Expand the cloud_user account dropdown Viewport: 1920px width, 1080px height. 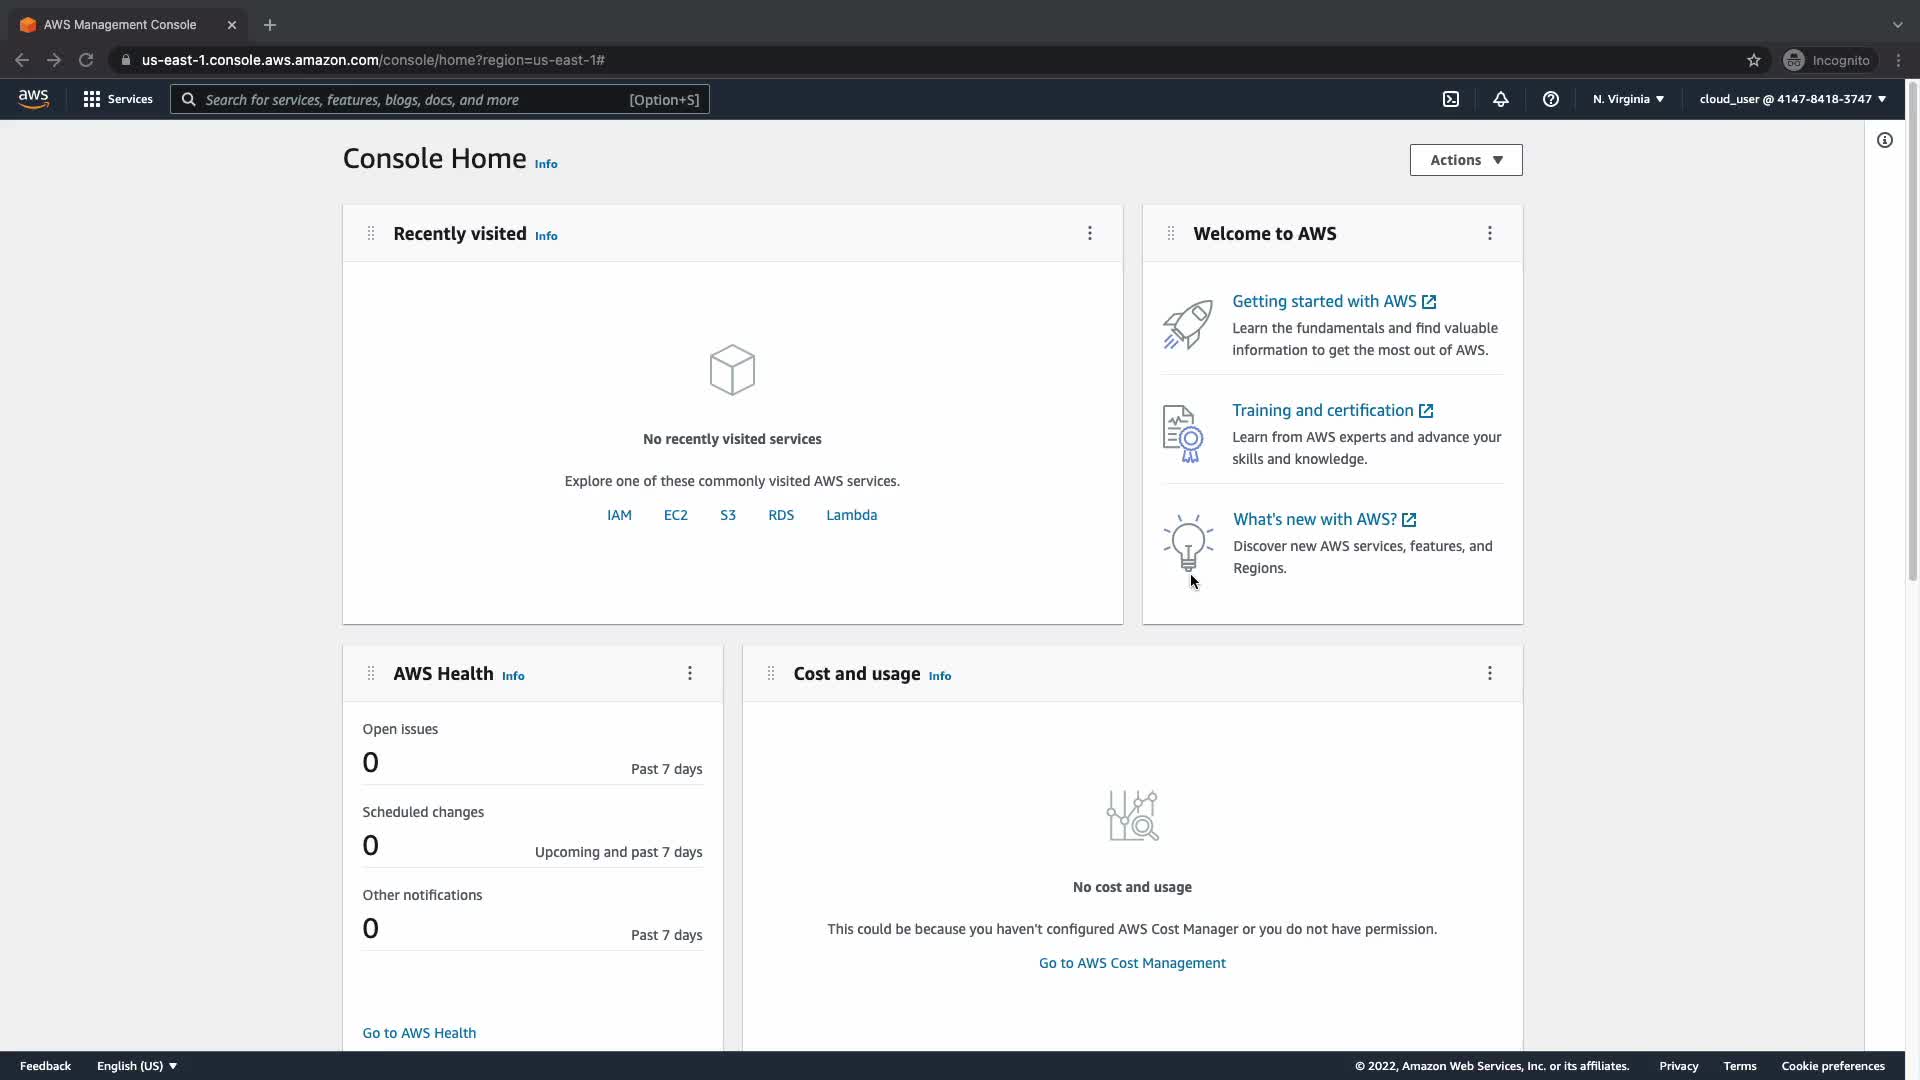(x=1792, y=99)
